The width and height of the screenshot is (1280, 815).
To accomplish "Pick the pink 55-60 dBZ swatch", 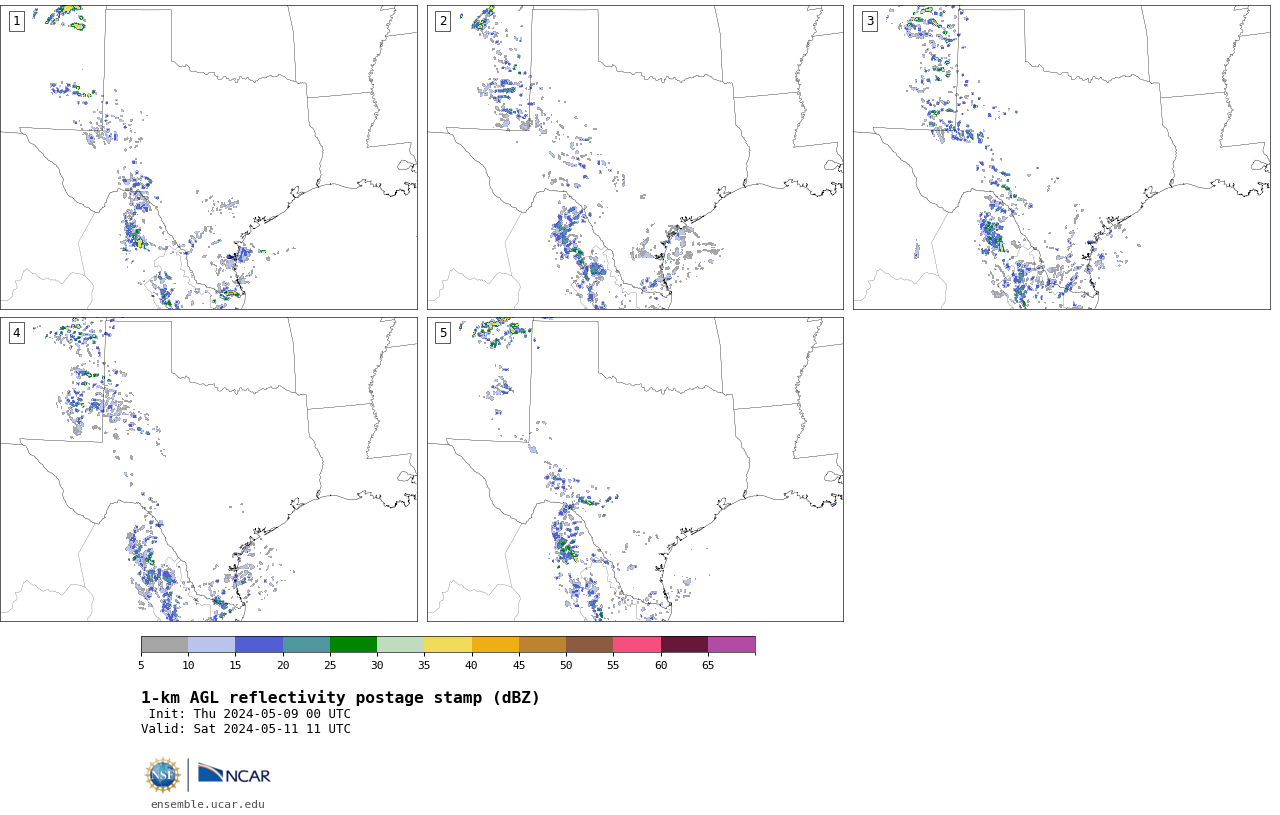I will [637, 644].
